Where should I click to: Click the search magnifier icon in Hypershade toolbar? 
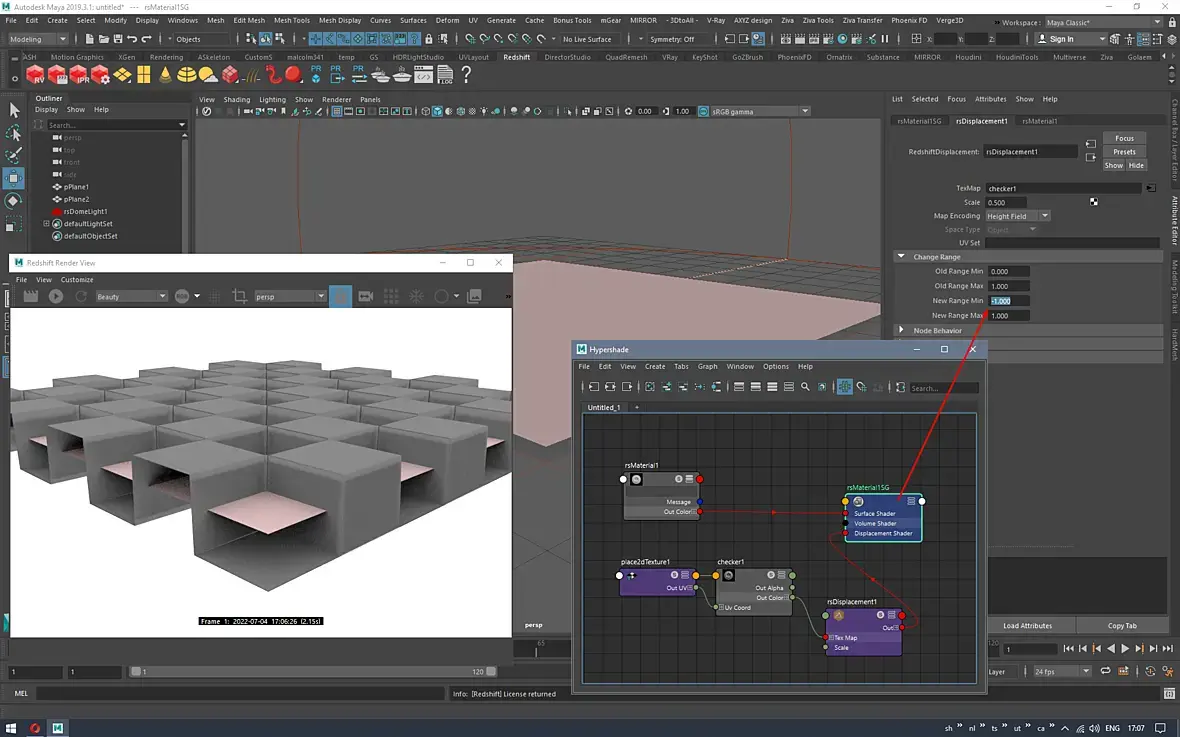pos(805,387)
